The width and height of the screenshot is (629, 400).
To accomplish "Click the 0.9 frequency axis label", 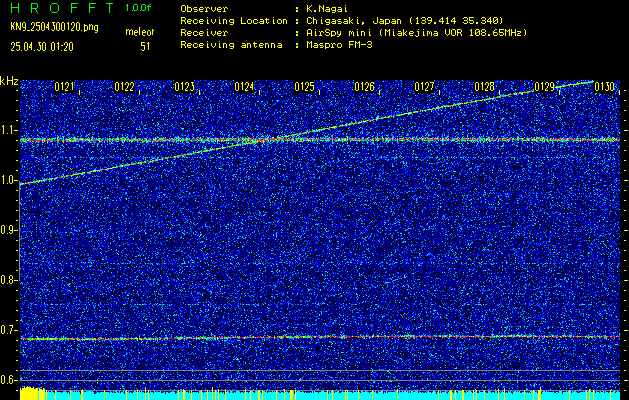I will click(x=8, y=230).
